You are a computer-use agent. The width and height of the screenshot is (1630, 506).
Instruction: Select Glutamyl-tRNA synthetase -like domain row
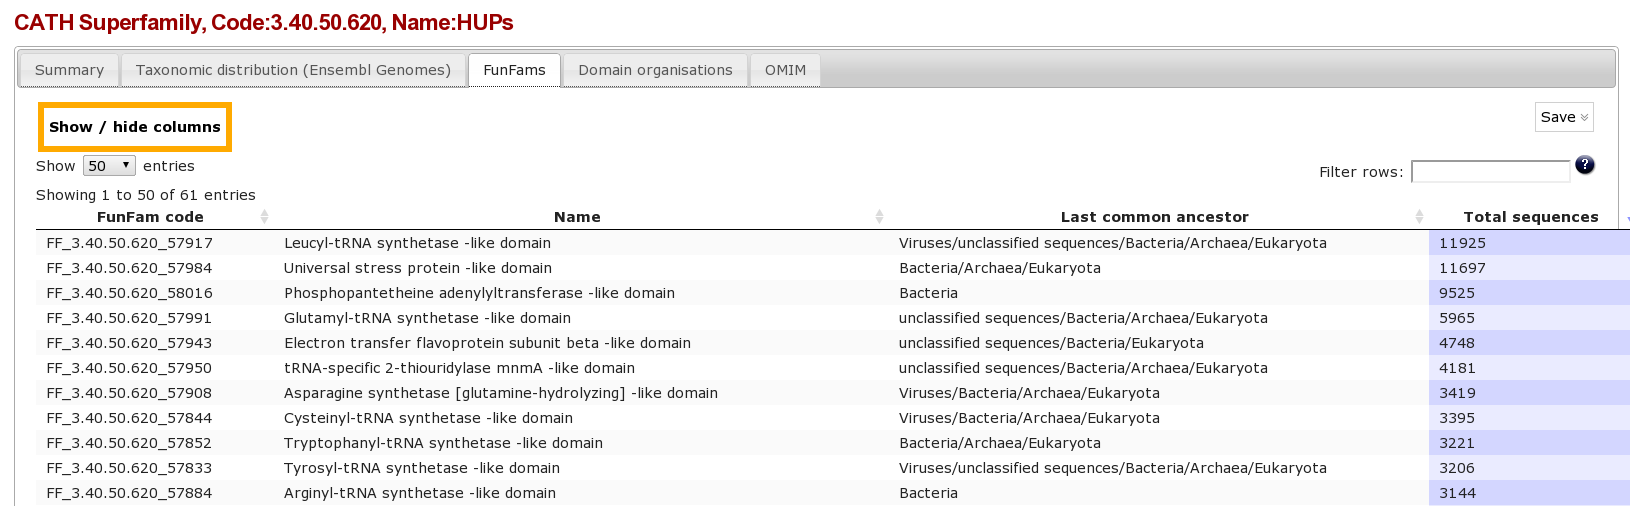(427, 318)
